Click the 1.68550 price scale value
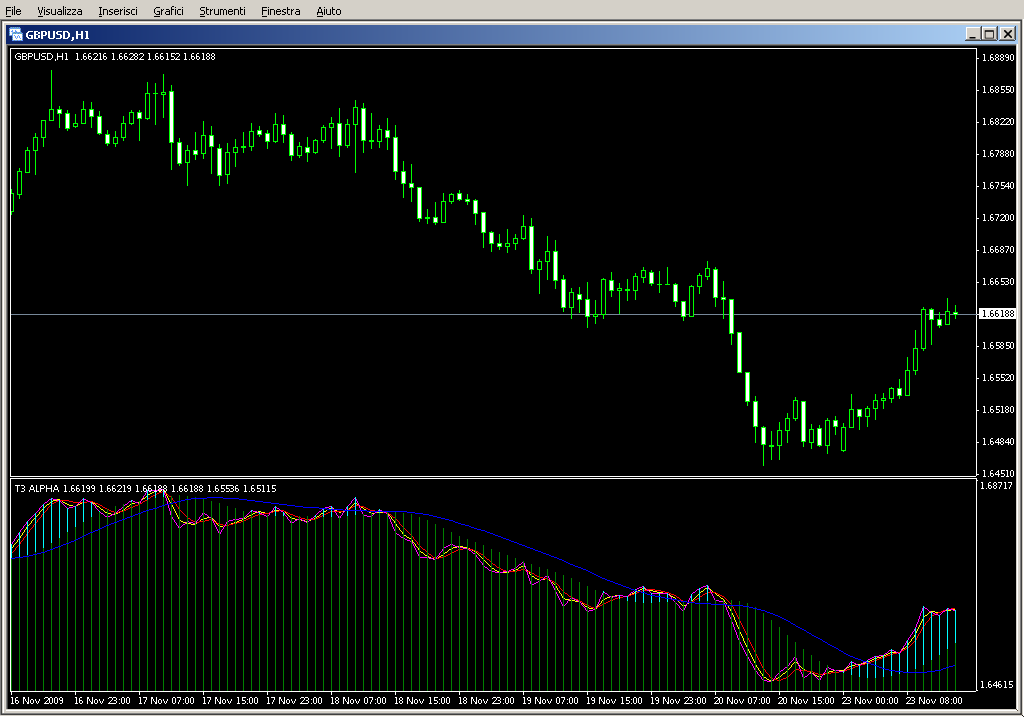This screenshot has width=1024, height=717. coord(998,89)
